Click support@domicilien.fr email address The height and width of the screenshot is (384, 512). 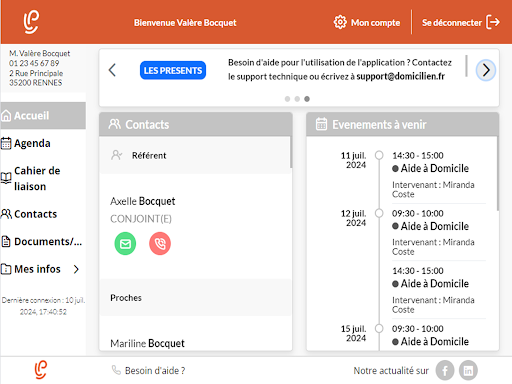click(x=400, y=76)
